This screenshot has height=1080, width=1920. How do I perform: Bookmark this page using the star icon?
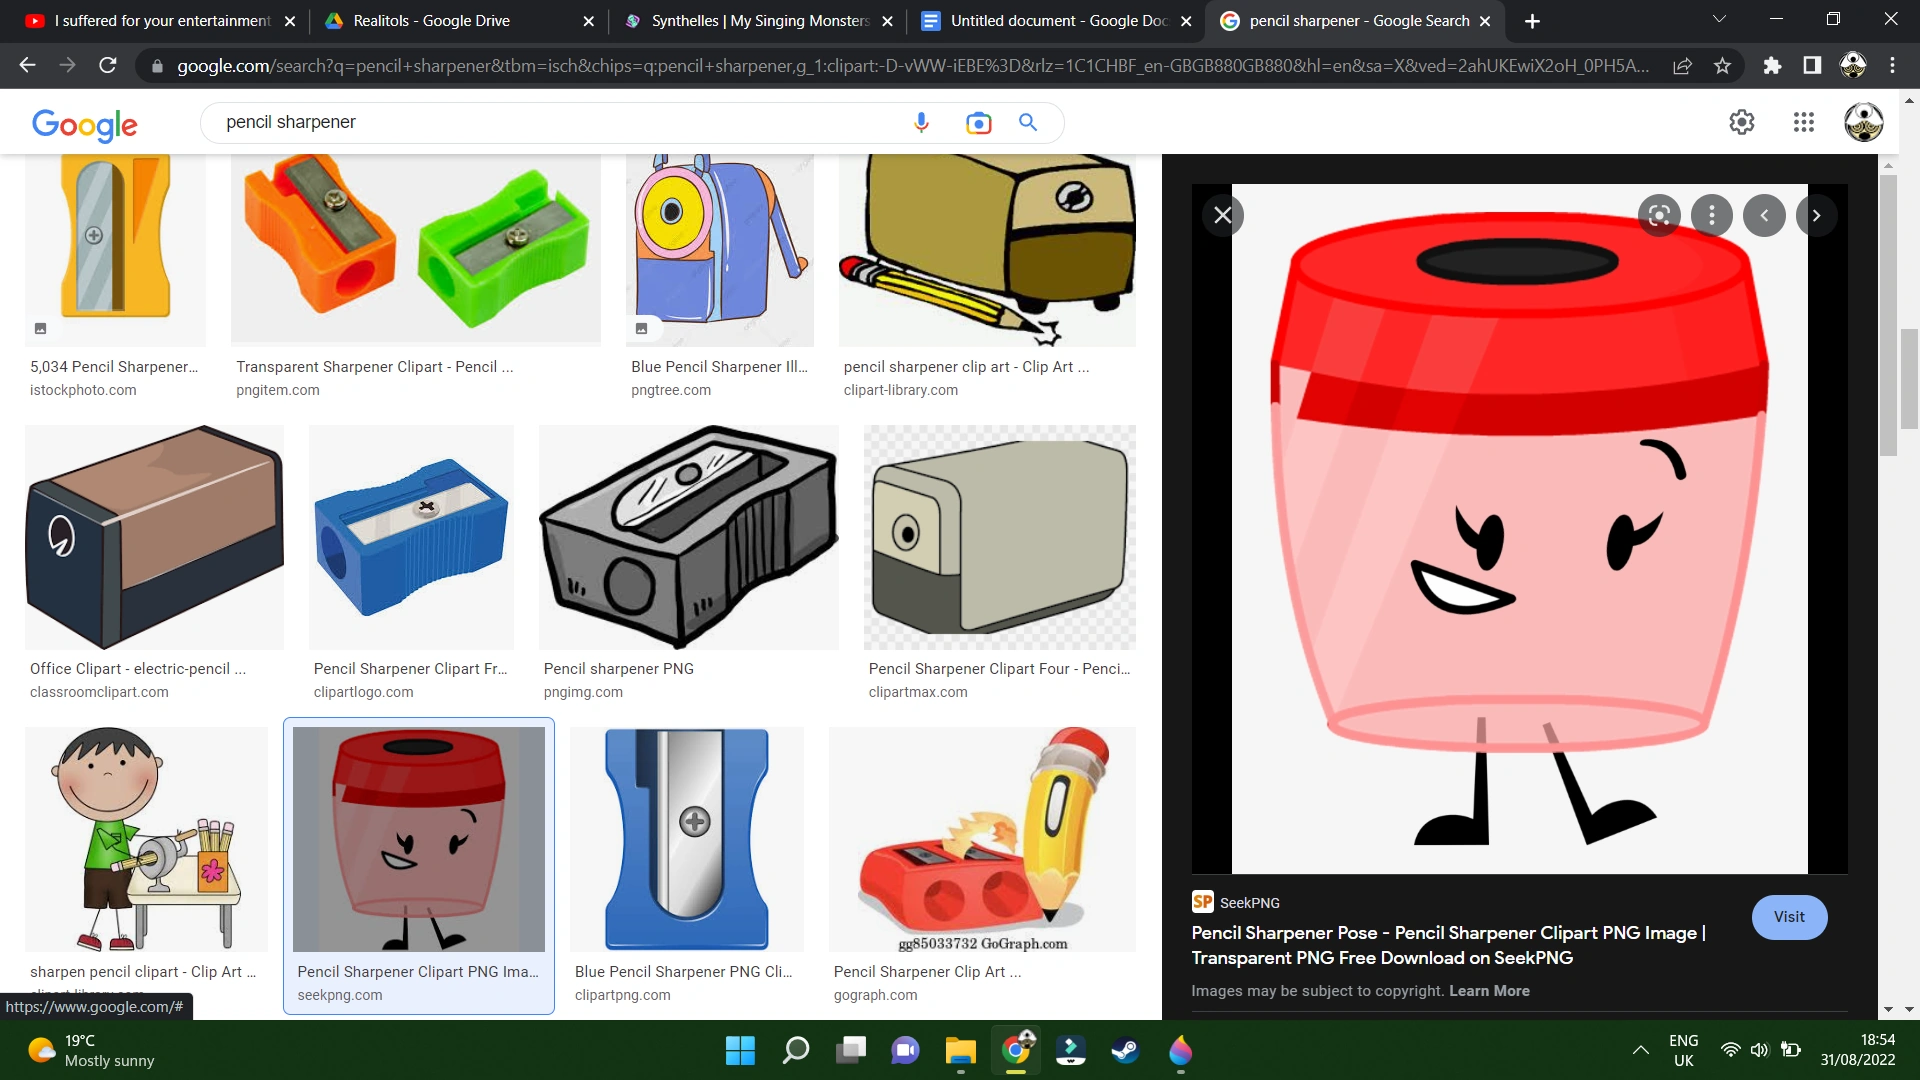click(x=1722, y=65)
